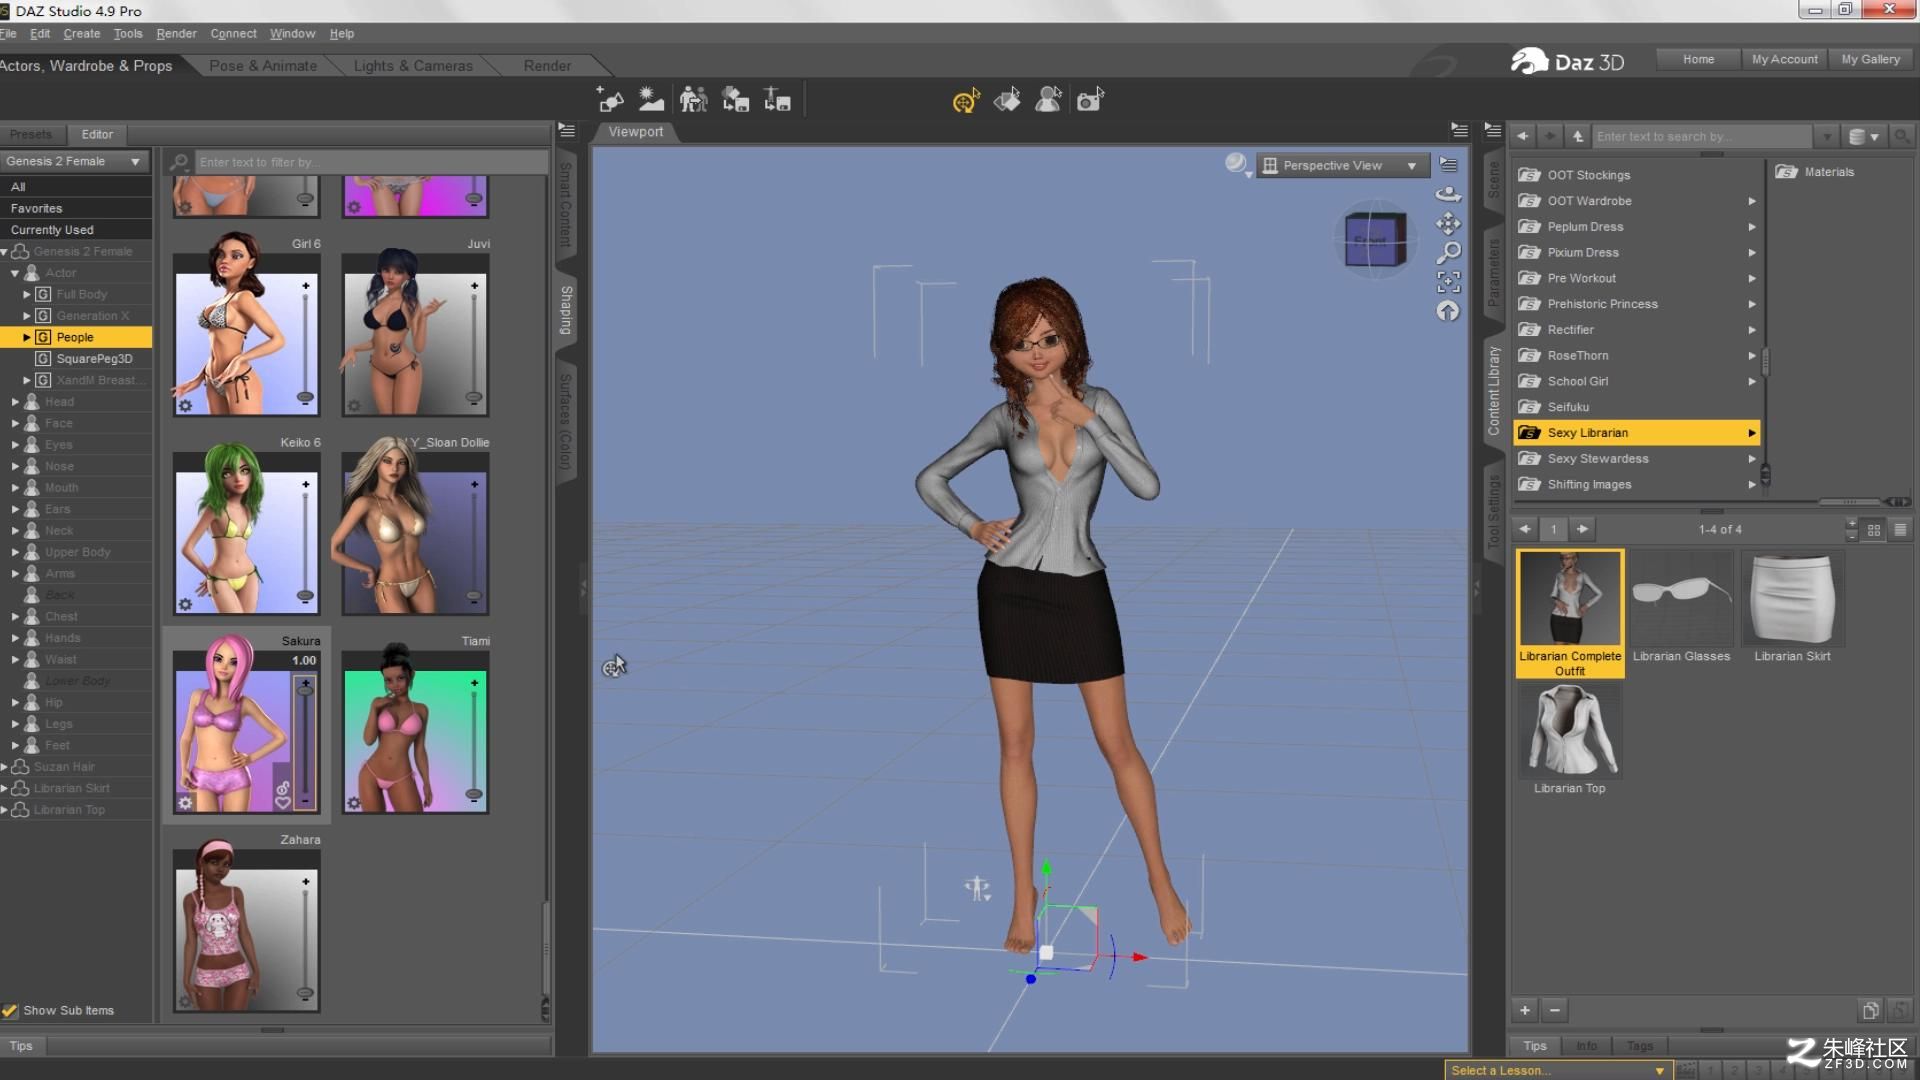Open the Genesis 2 Female figure dropdown
Screen dimensions: 1920x1080
coord(74,161)
